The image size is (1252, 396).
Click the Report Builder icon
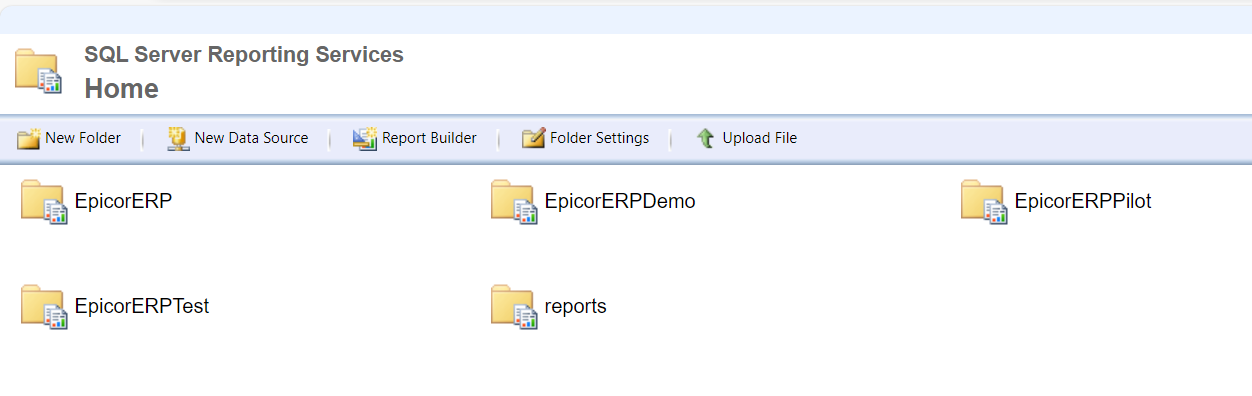point(365,138)
